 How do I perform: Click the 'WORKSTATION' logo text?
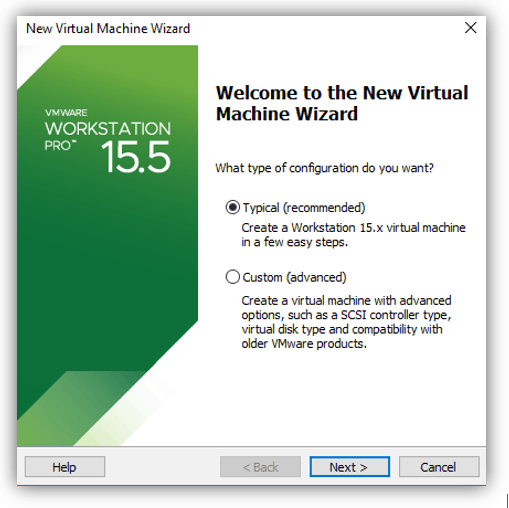tap(108, 129)
